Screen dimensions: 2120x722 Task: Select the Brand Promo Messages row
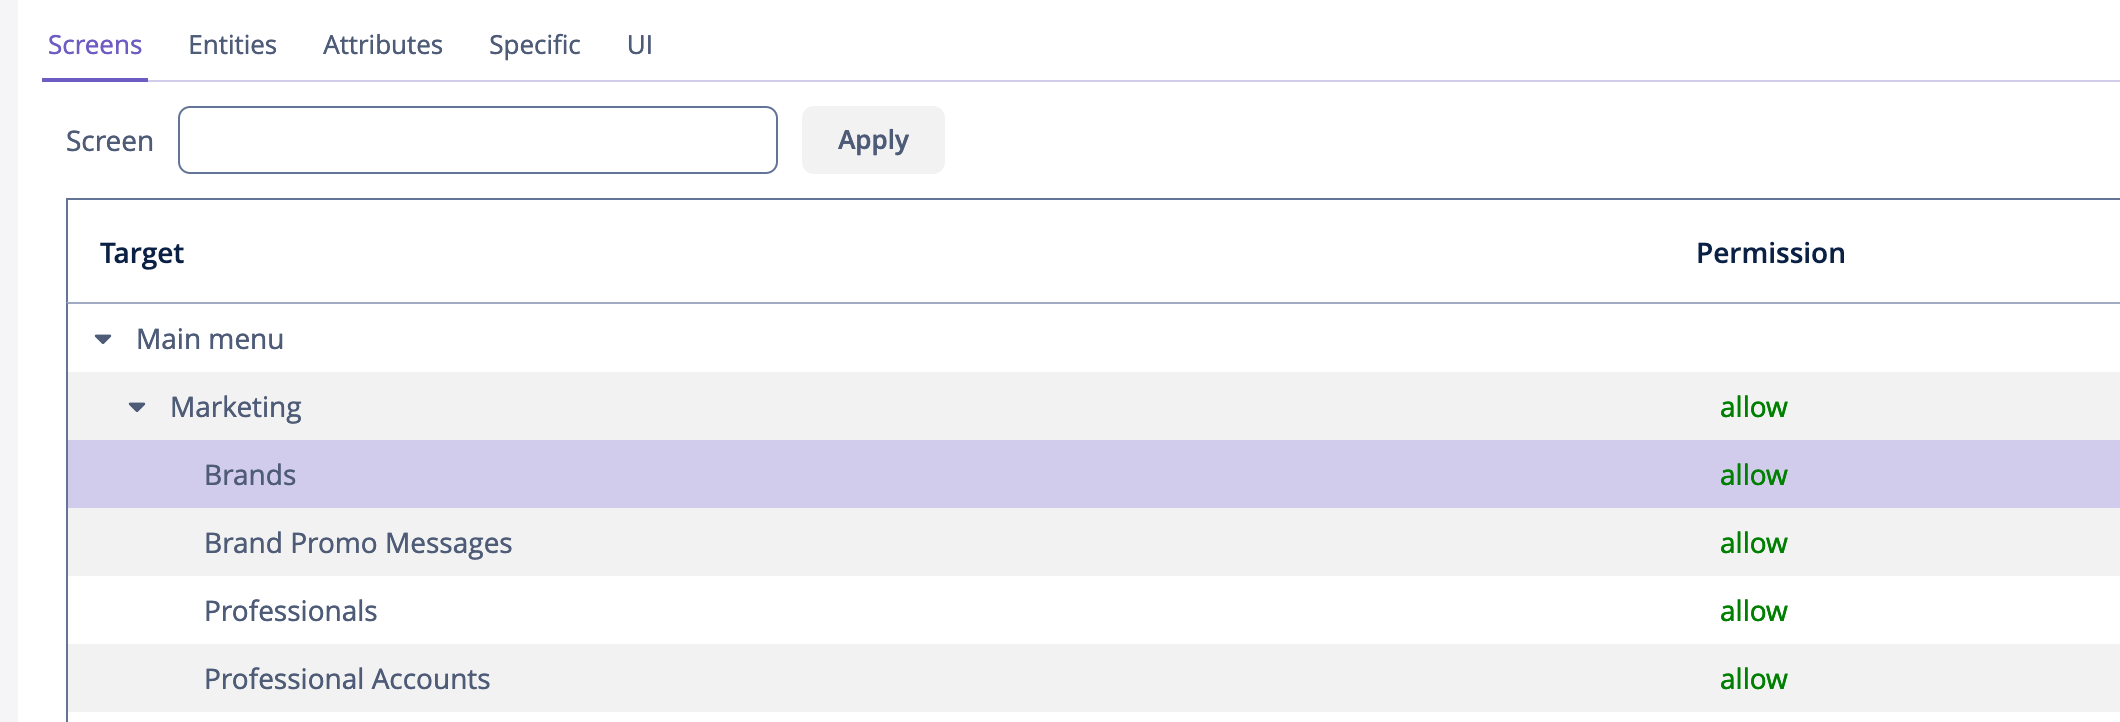pyautogui.click(x=1094, y=542)
